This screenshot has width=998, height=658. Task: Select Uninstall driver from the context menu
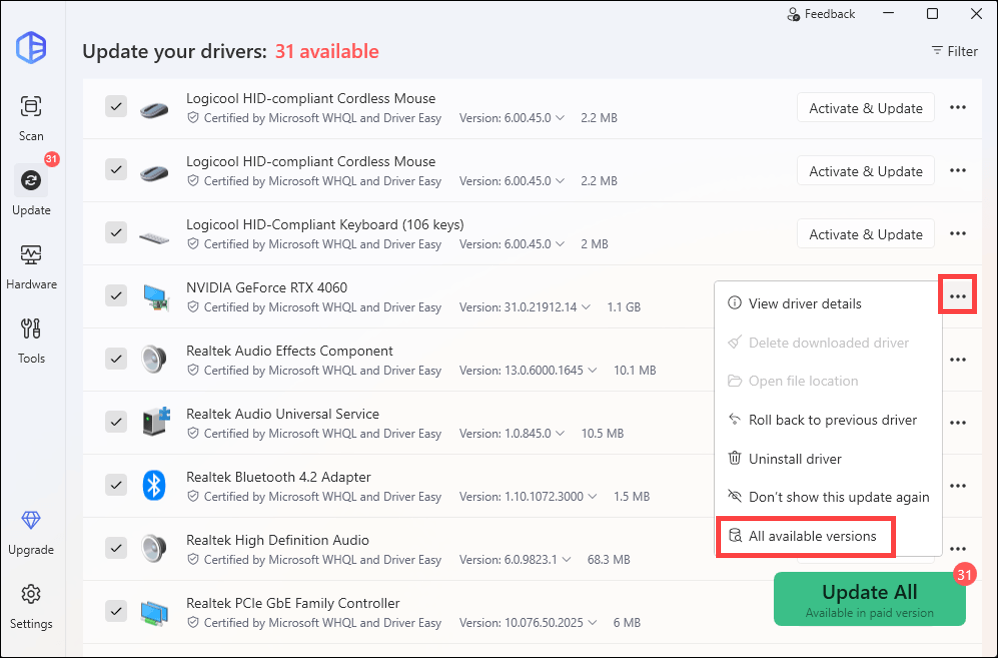click(x=828, y=459)
